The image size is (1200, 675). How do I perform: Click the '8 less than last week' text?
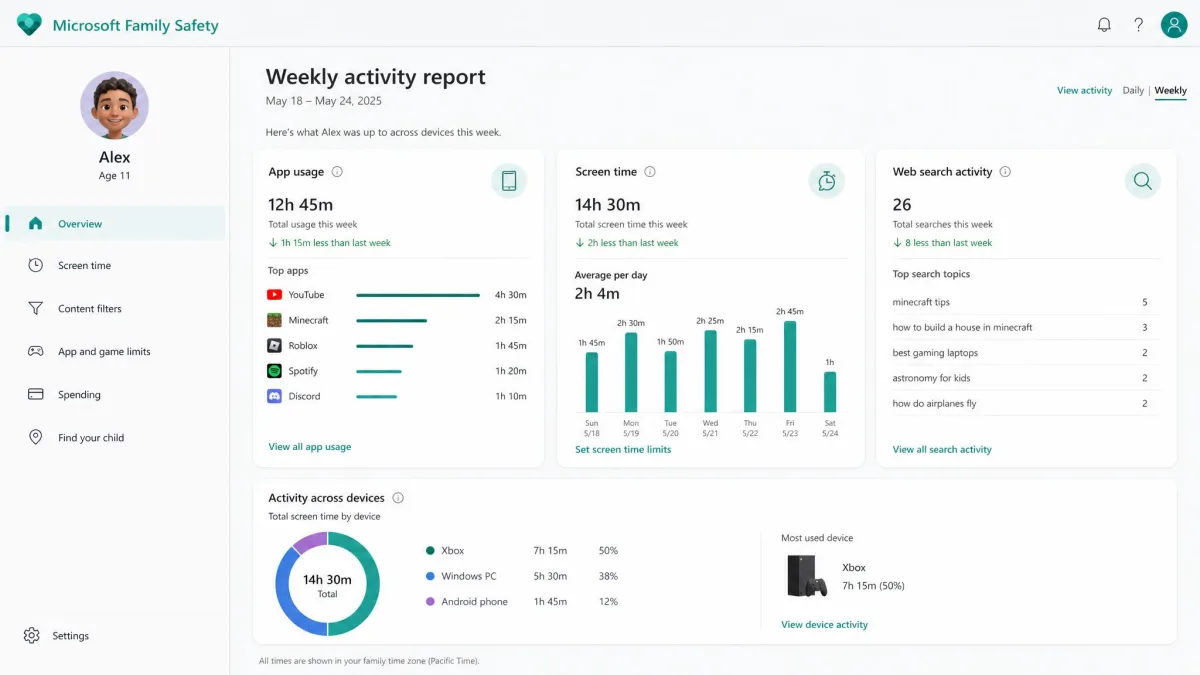(948, 242)
